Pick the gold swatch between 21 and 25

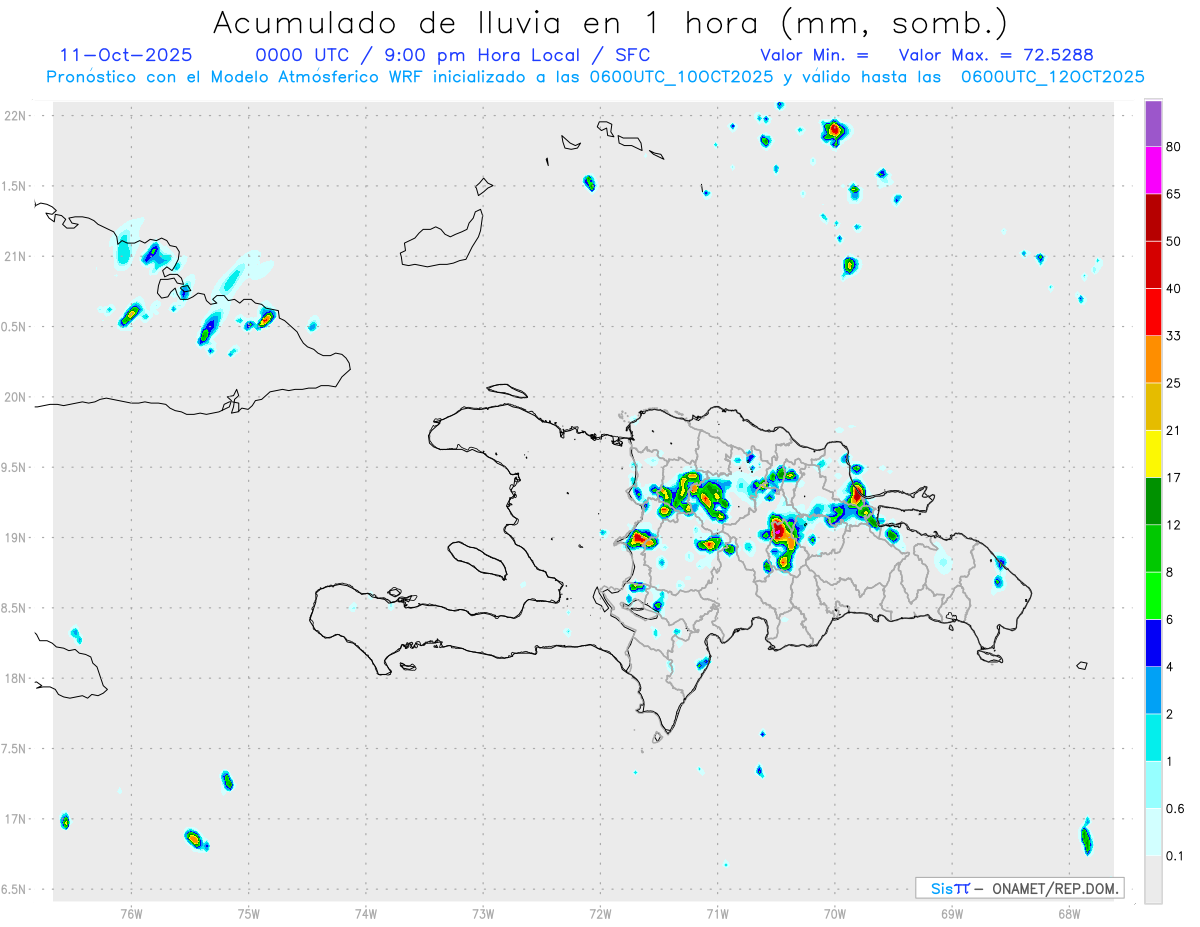[1154, 406]
